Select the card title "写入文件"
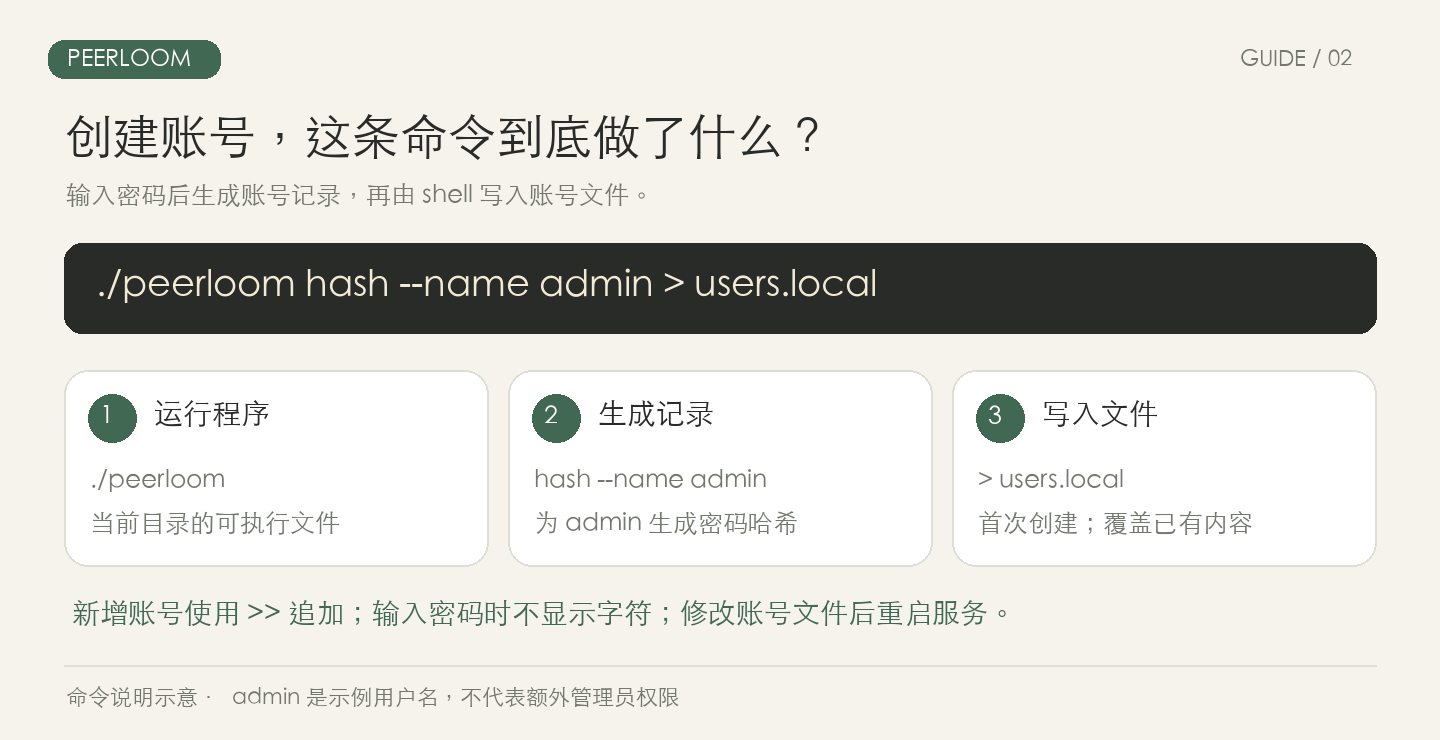The width and height of the screenshot is (1440, 740). [x=1100, y=414]
